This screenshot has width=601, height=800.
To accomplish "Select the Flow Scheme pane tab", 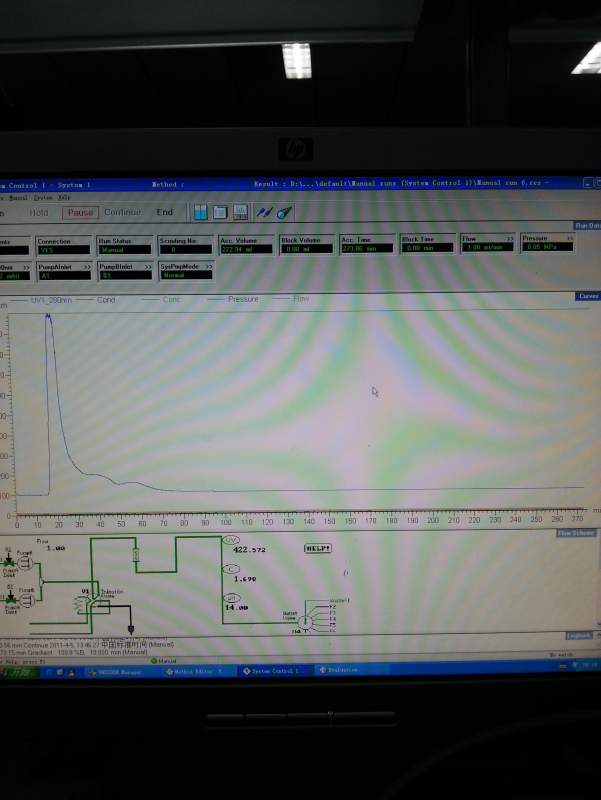I will click(x=576, y=533).
